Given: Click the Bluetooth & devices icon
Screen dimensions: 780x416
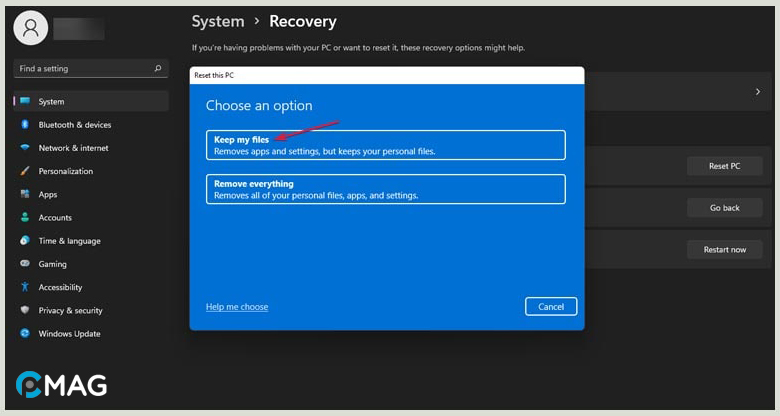Looking at the screenshot, I should point(25,124).
